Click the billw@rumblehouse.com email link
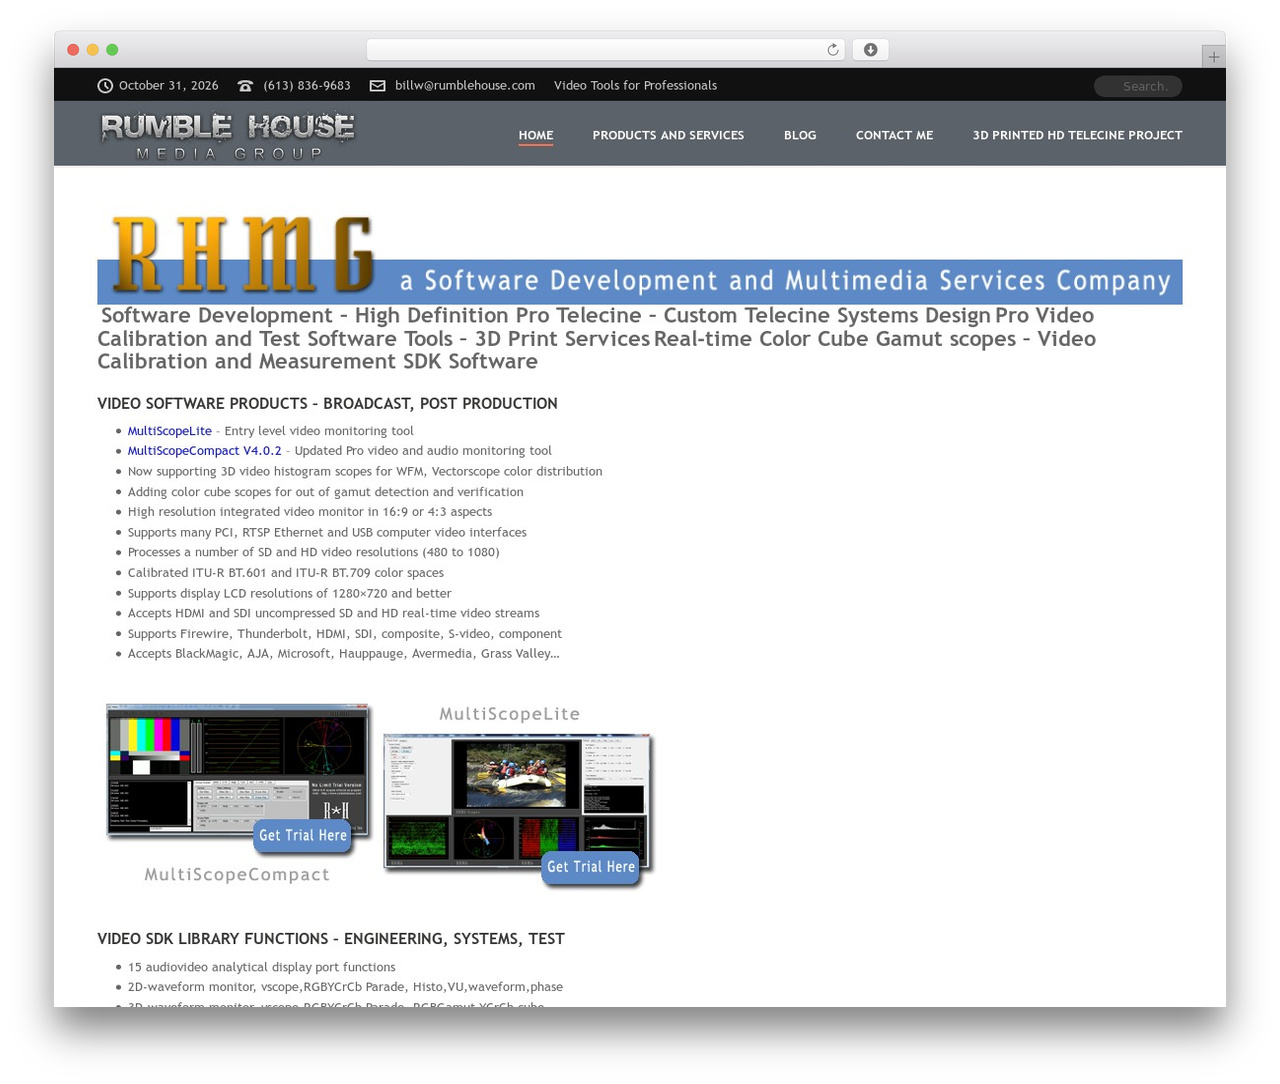The width and height of the screenshot is (1280, 1084). [x=465, y=86]
